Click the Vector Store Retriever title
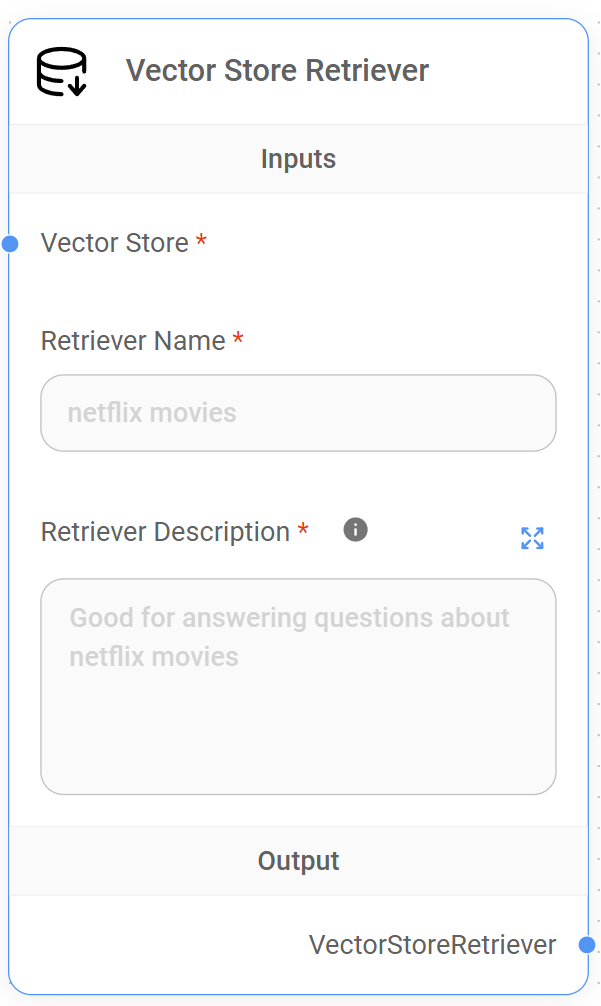 tap(277, 70)
